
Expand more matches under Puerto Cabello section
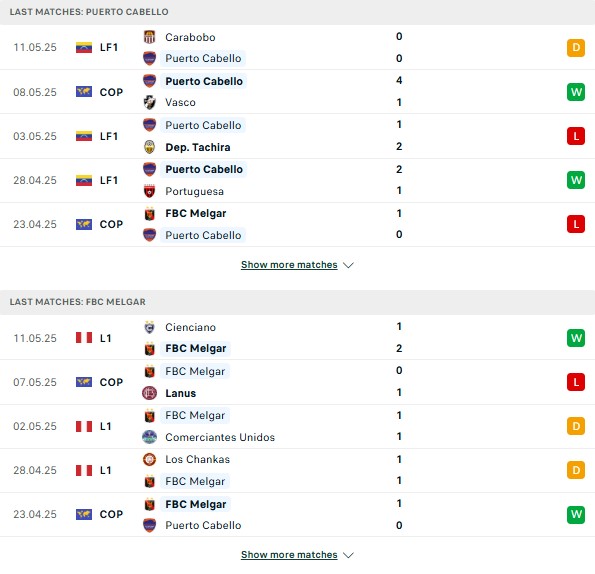pos(289,264)
